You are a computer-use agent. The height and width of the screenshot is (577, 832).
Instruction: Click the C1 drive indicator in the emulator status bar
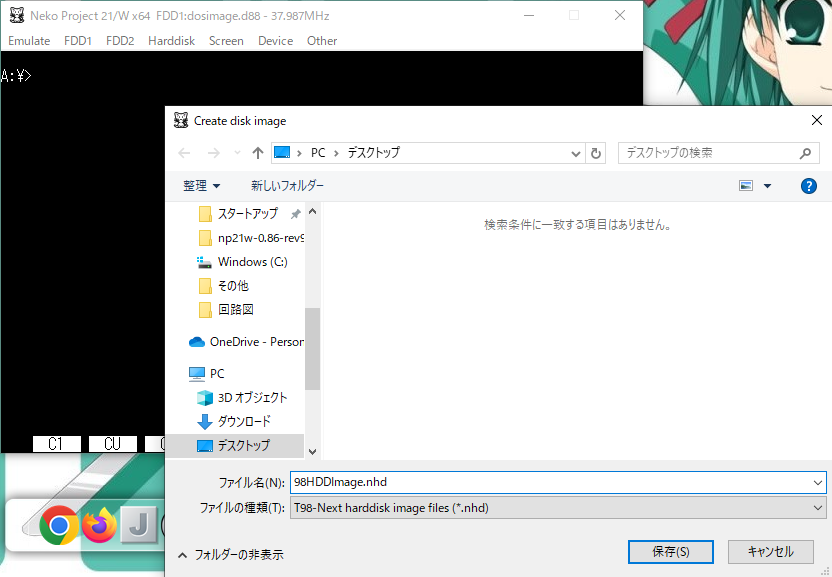click(56, 444)
